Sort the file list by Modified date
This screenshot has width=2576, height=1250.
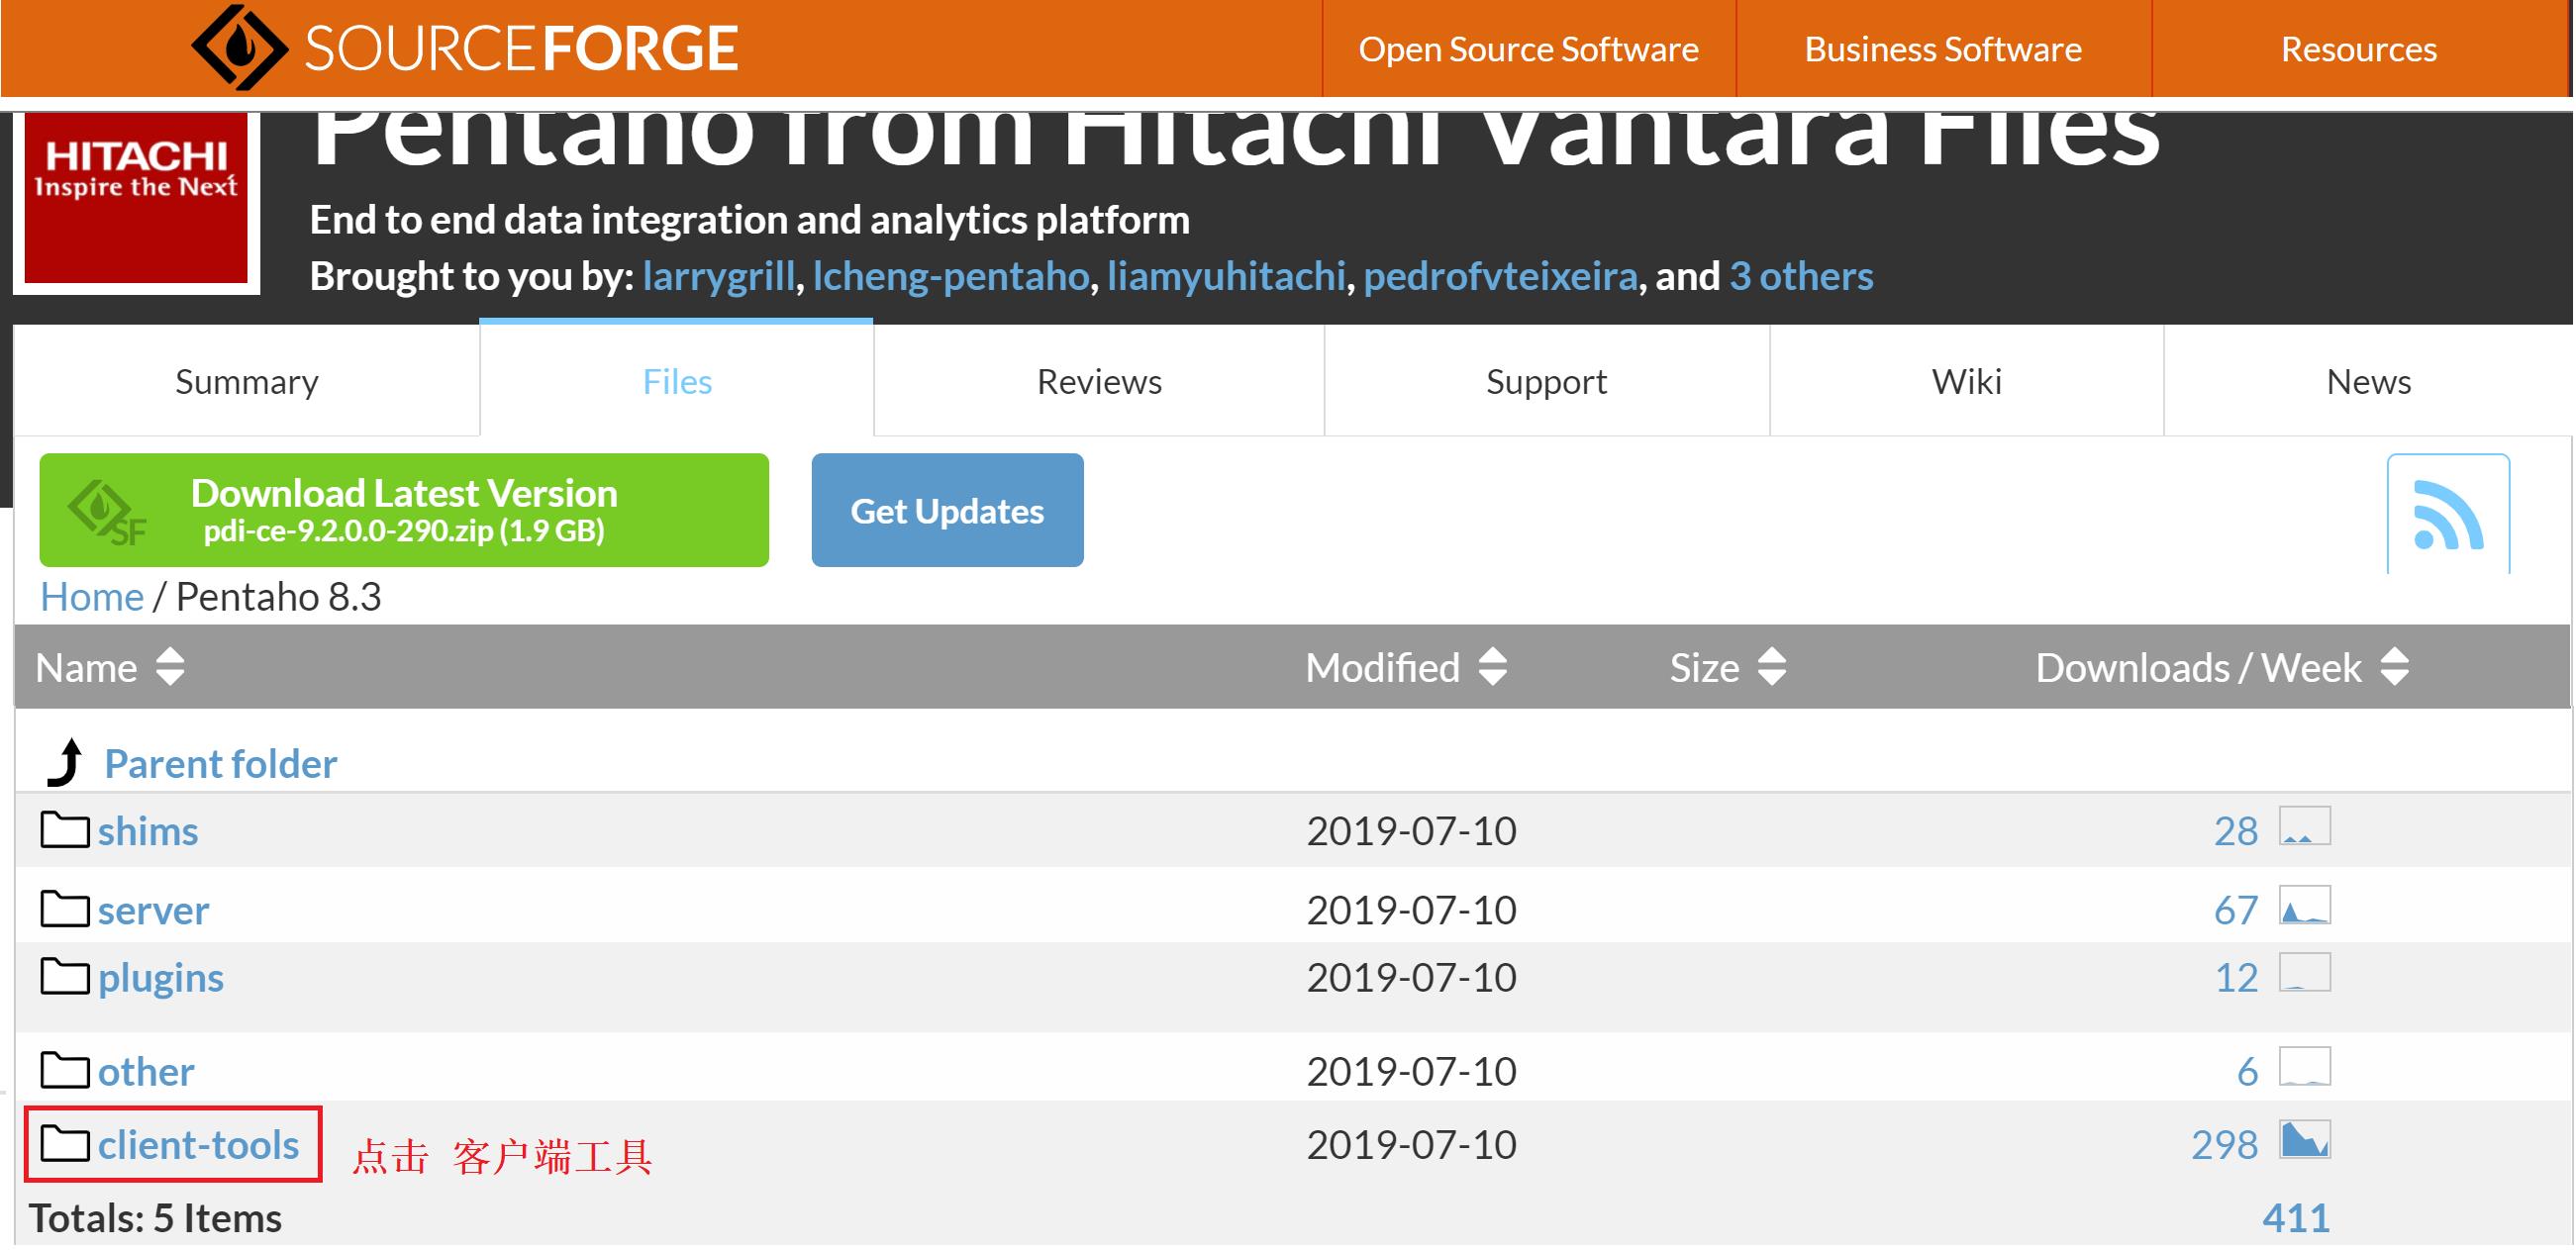click(1406, 667)
